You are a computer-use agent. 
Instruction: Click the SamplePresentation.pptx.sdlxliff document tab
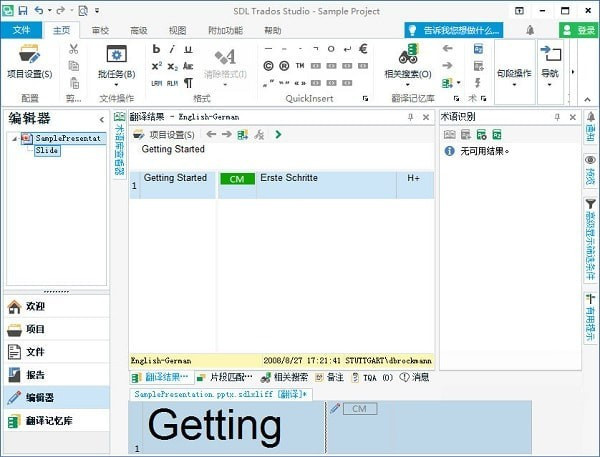click(221, 394)
